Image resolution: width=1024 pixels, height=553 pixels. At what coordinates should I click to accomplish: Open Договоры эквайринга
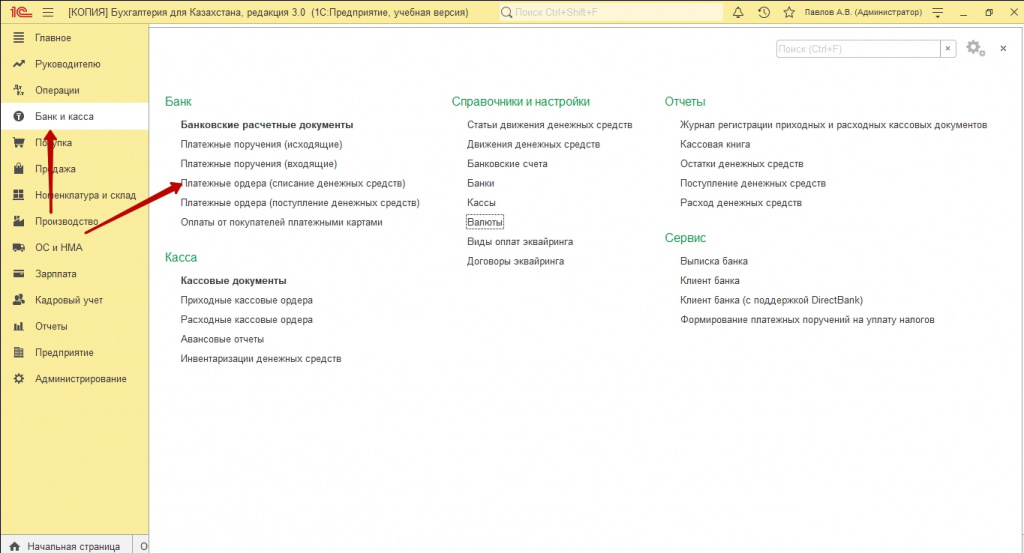(515, 261)
